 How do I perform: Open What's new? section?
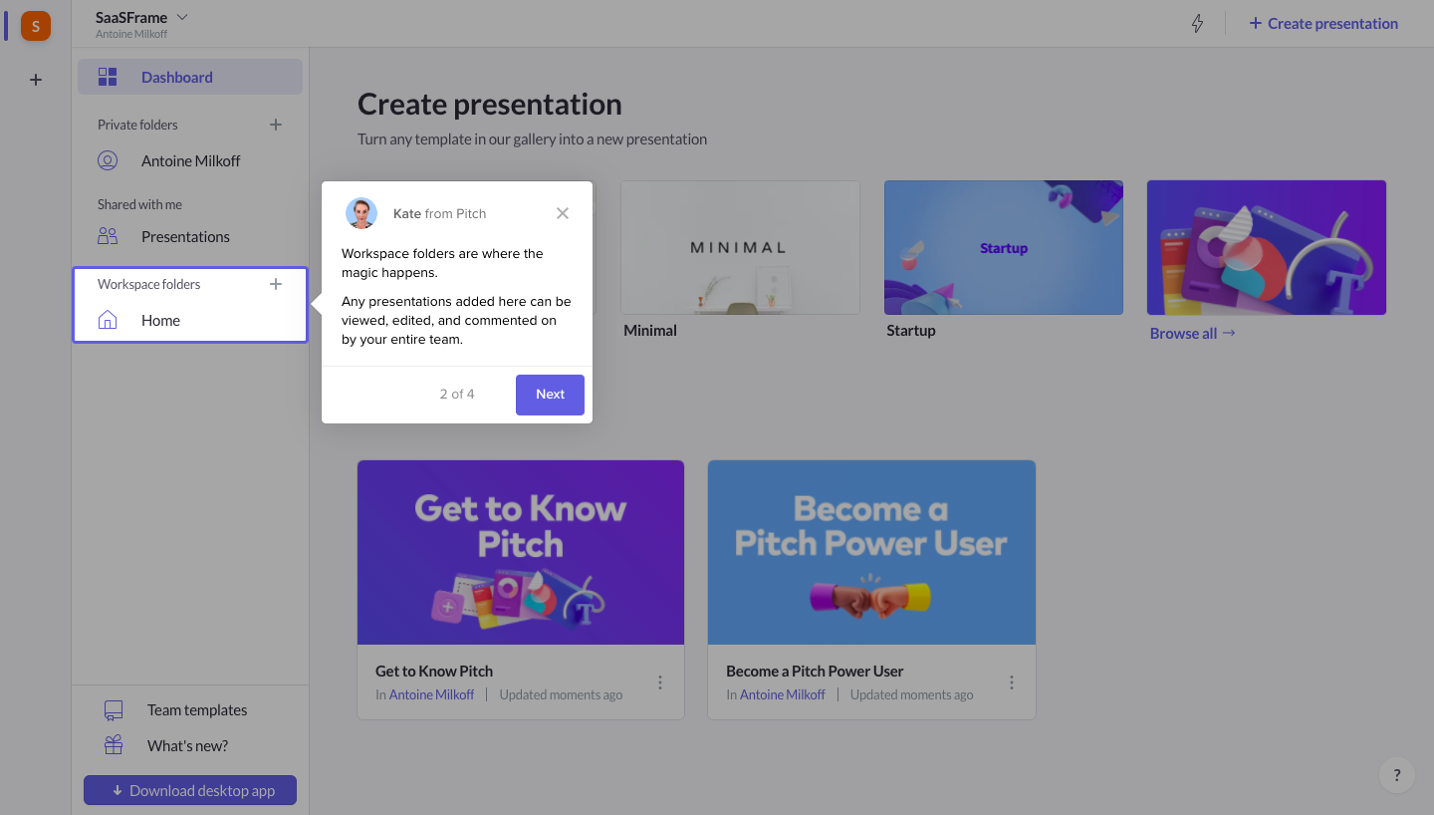tap(190, 746)
